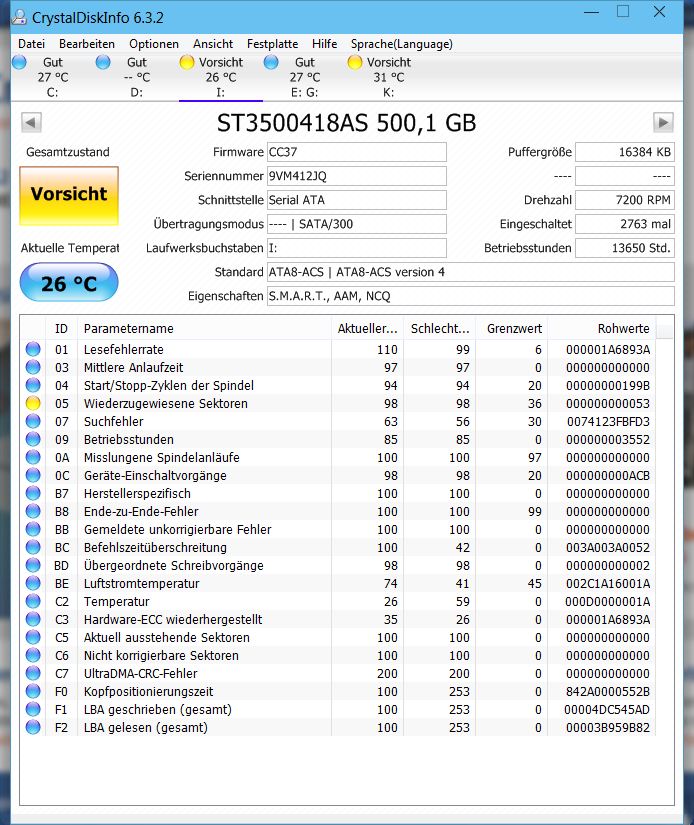Select the Suchfehler parameter name
This screenshot has height=825, width=694.
pyautogui.click(x=114, y=421)
